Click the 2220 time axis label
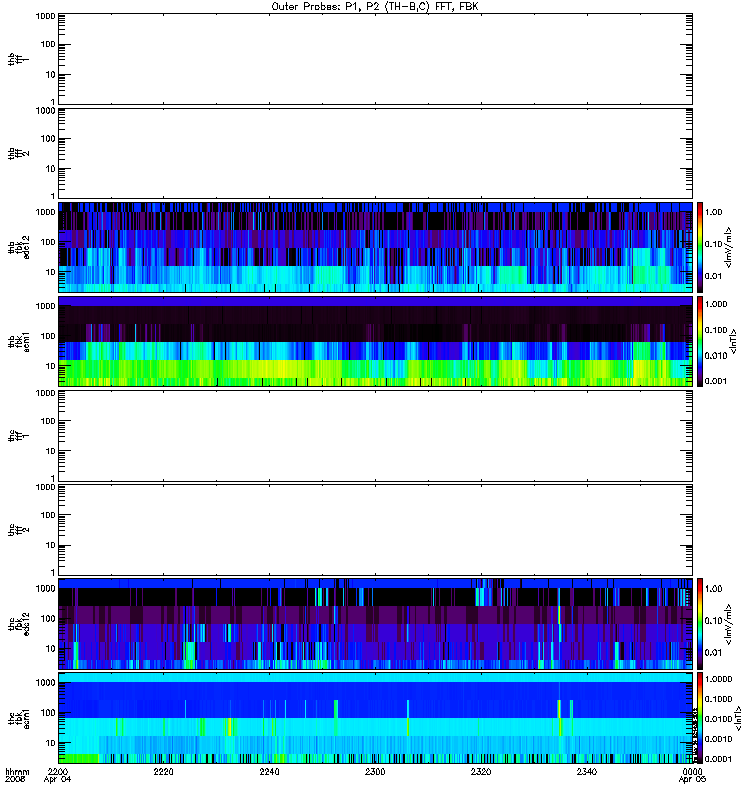The image size is (750, 800). pos(163,771)
